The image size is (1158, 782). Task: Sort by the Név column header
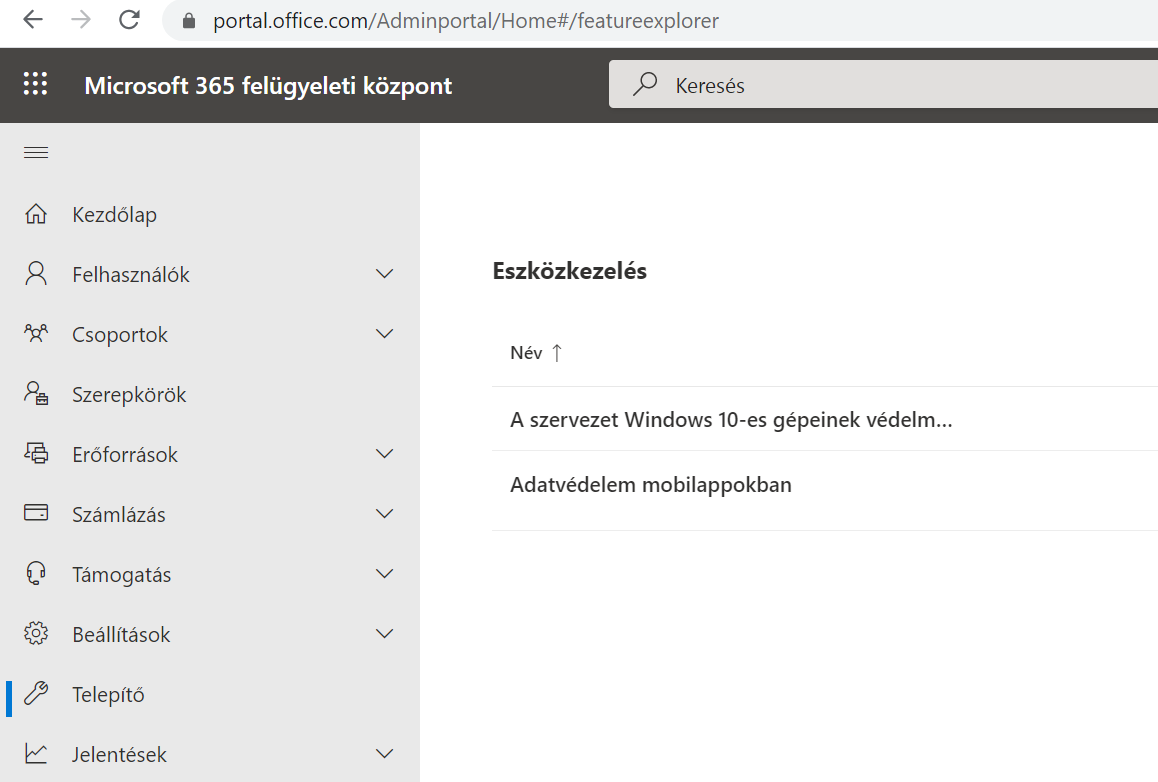point(527,353)
